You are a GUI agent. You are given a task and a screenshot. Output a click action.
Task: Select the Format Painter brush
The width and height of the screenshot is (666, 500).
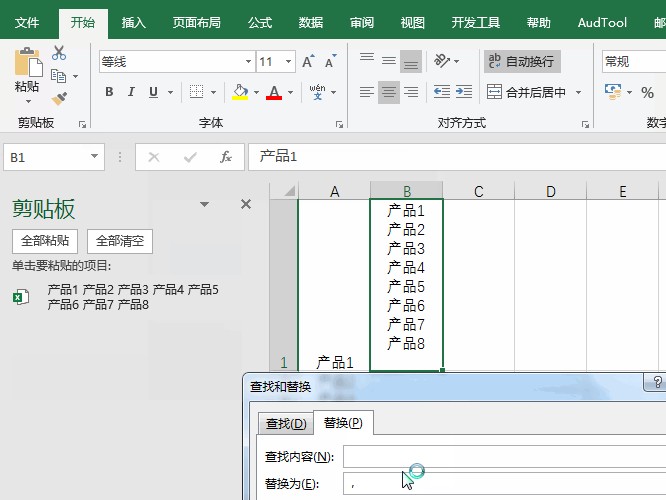click(x=59, y=98)
